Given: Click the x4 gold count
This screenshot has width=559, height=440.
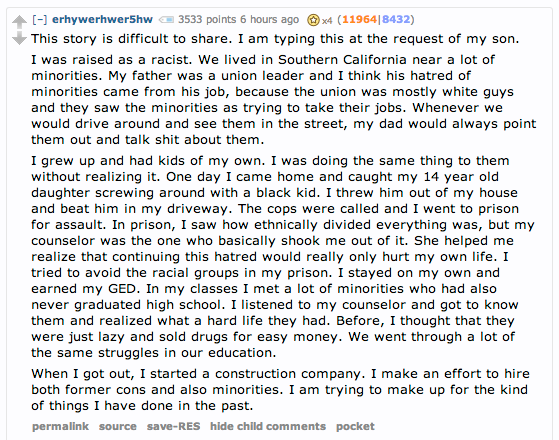Looking at the screenshot, I should (x=327, y=21).
